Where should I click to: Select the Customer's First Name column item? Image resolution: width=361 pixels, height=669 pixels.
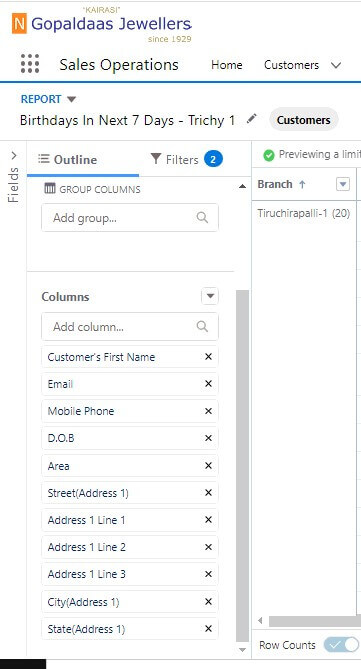click(130, 357)
